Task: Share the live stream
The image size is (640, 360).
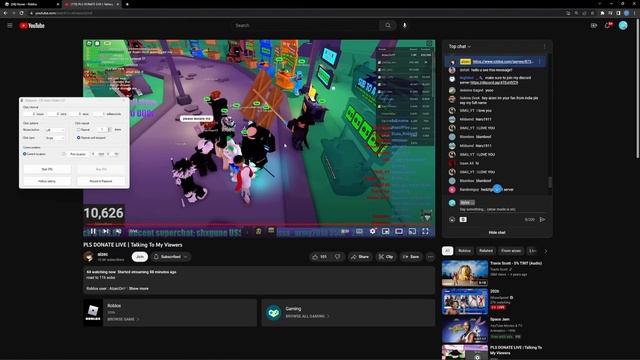Action: tap(360, 257)
